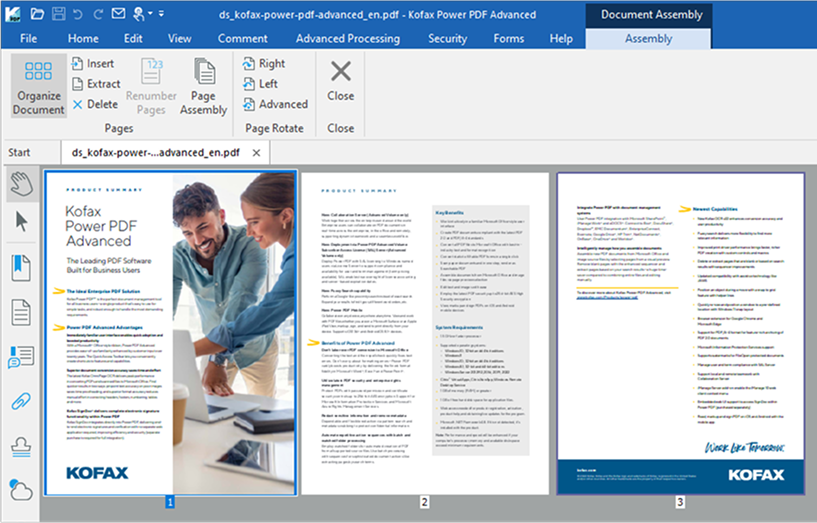Close the Document Assembly view
The width and height of the screenshot is (817, 523).
341,81
